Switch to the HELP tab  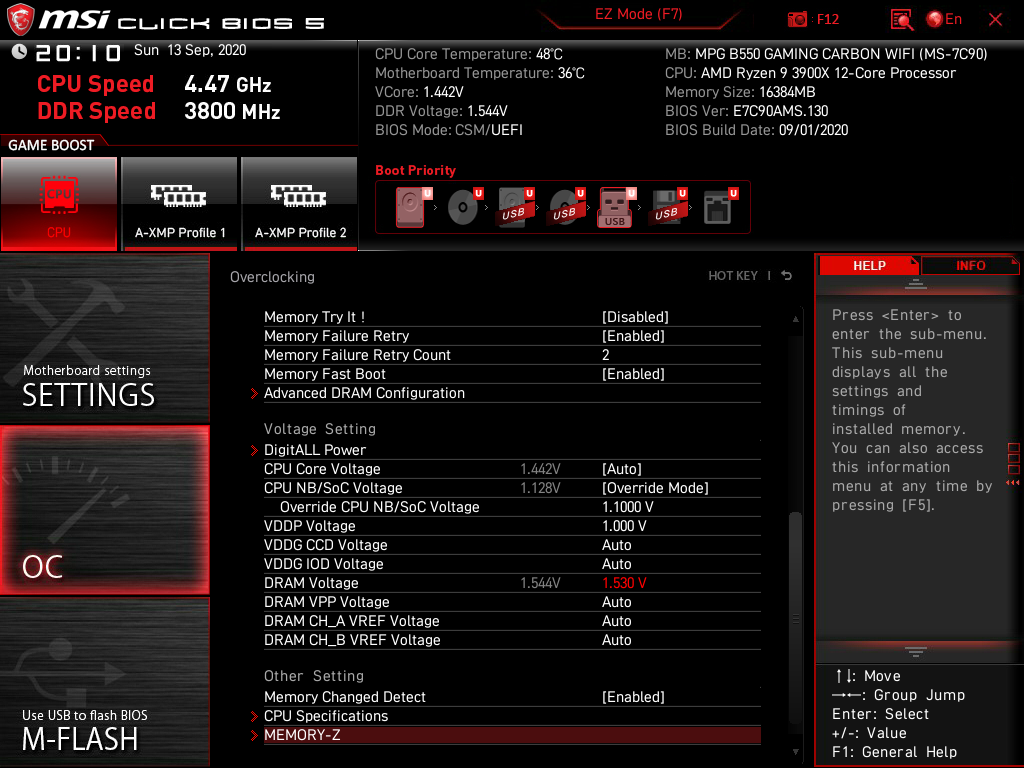[869, 266]
